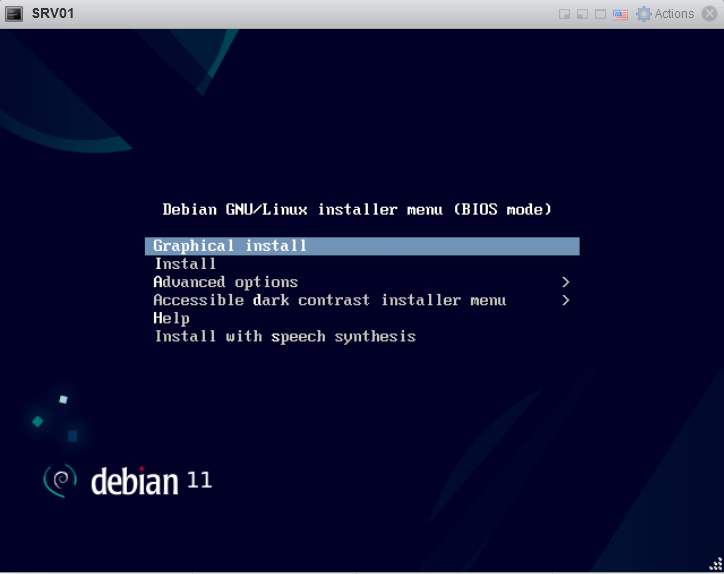Click the debian 11 text logo
The width and height of the screenshot is (724, 574).
click(x=150, y=481)
